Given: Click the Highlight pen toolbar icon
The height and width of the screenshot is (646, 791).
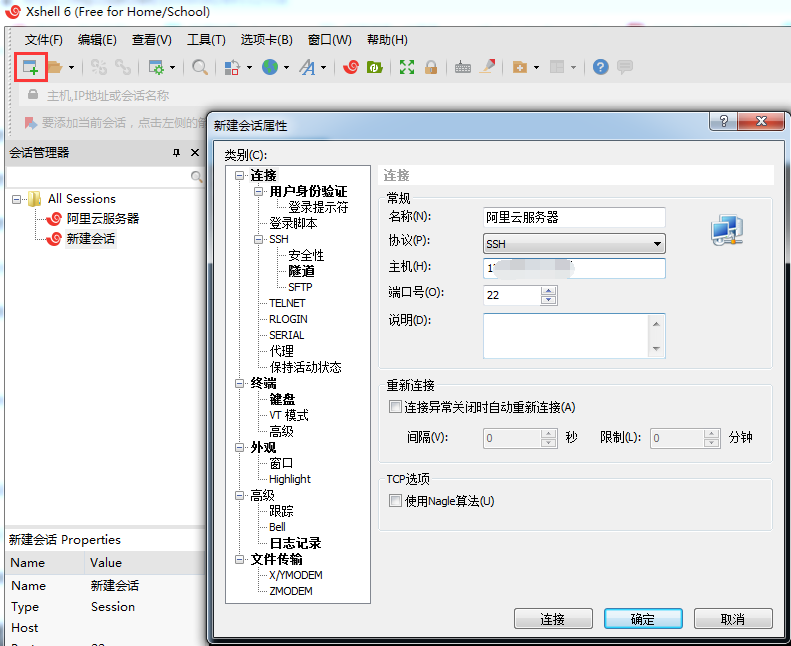Looking at the screenshot, I should coord(487,67).
